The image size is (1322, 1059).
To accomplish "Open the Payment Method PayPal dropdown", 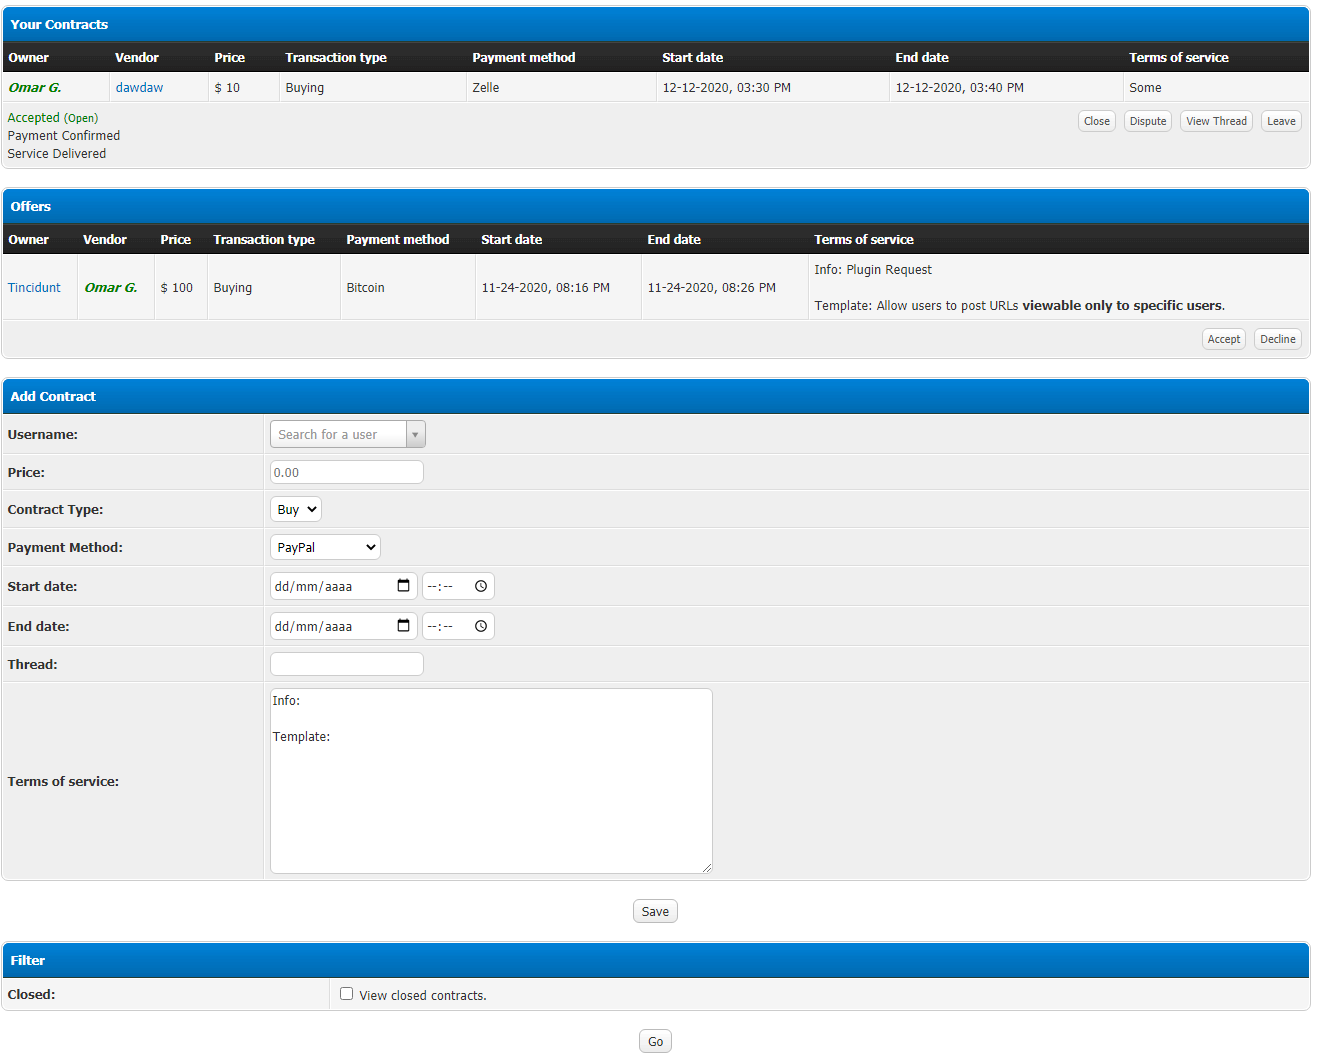I will 325,547.
